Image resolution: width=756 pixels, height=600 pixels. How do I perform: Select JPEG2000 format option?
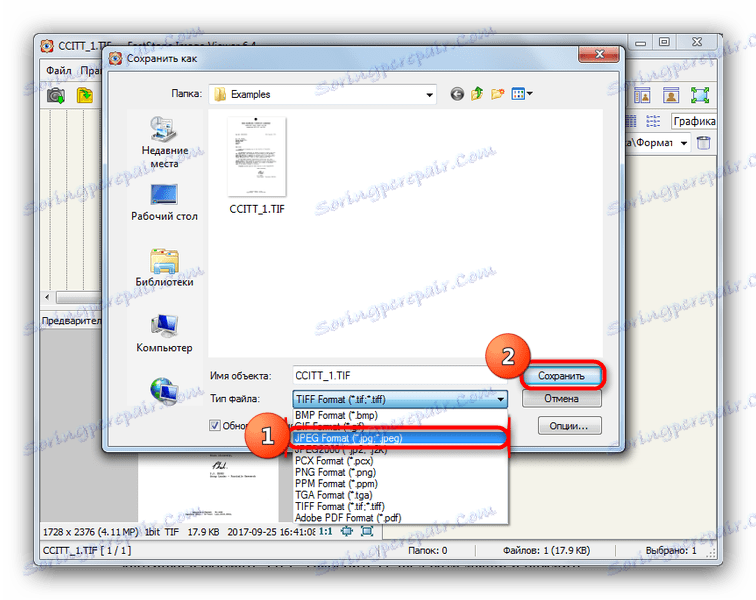point(400,450)
